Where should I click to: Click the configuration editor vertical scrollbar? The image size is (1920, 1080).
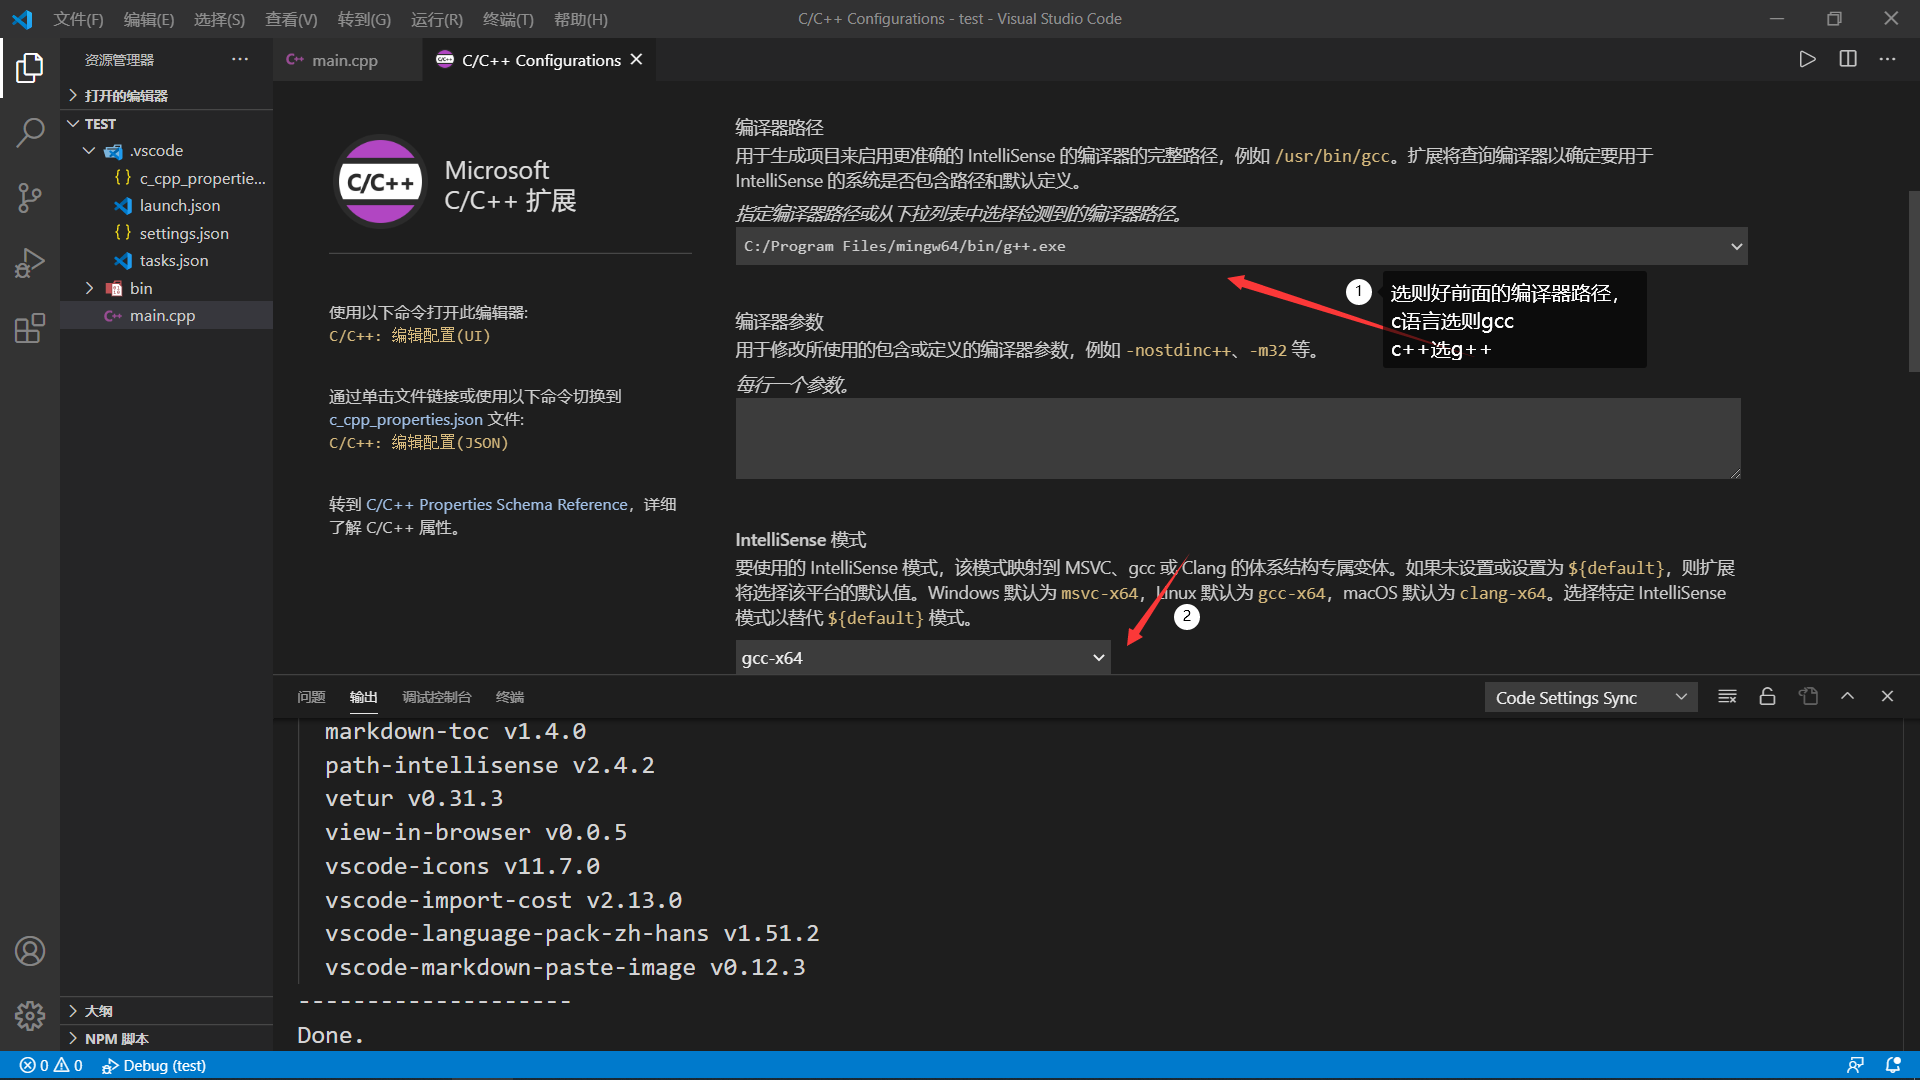click(1913, 281)
